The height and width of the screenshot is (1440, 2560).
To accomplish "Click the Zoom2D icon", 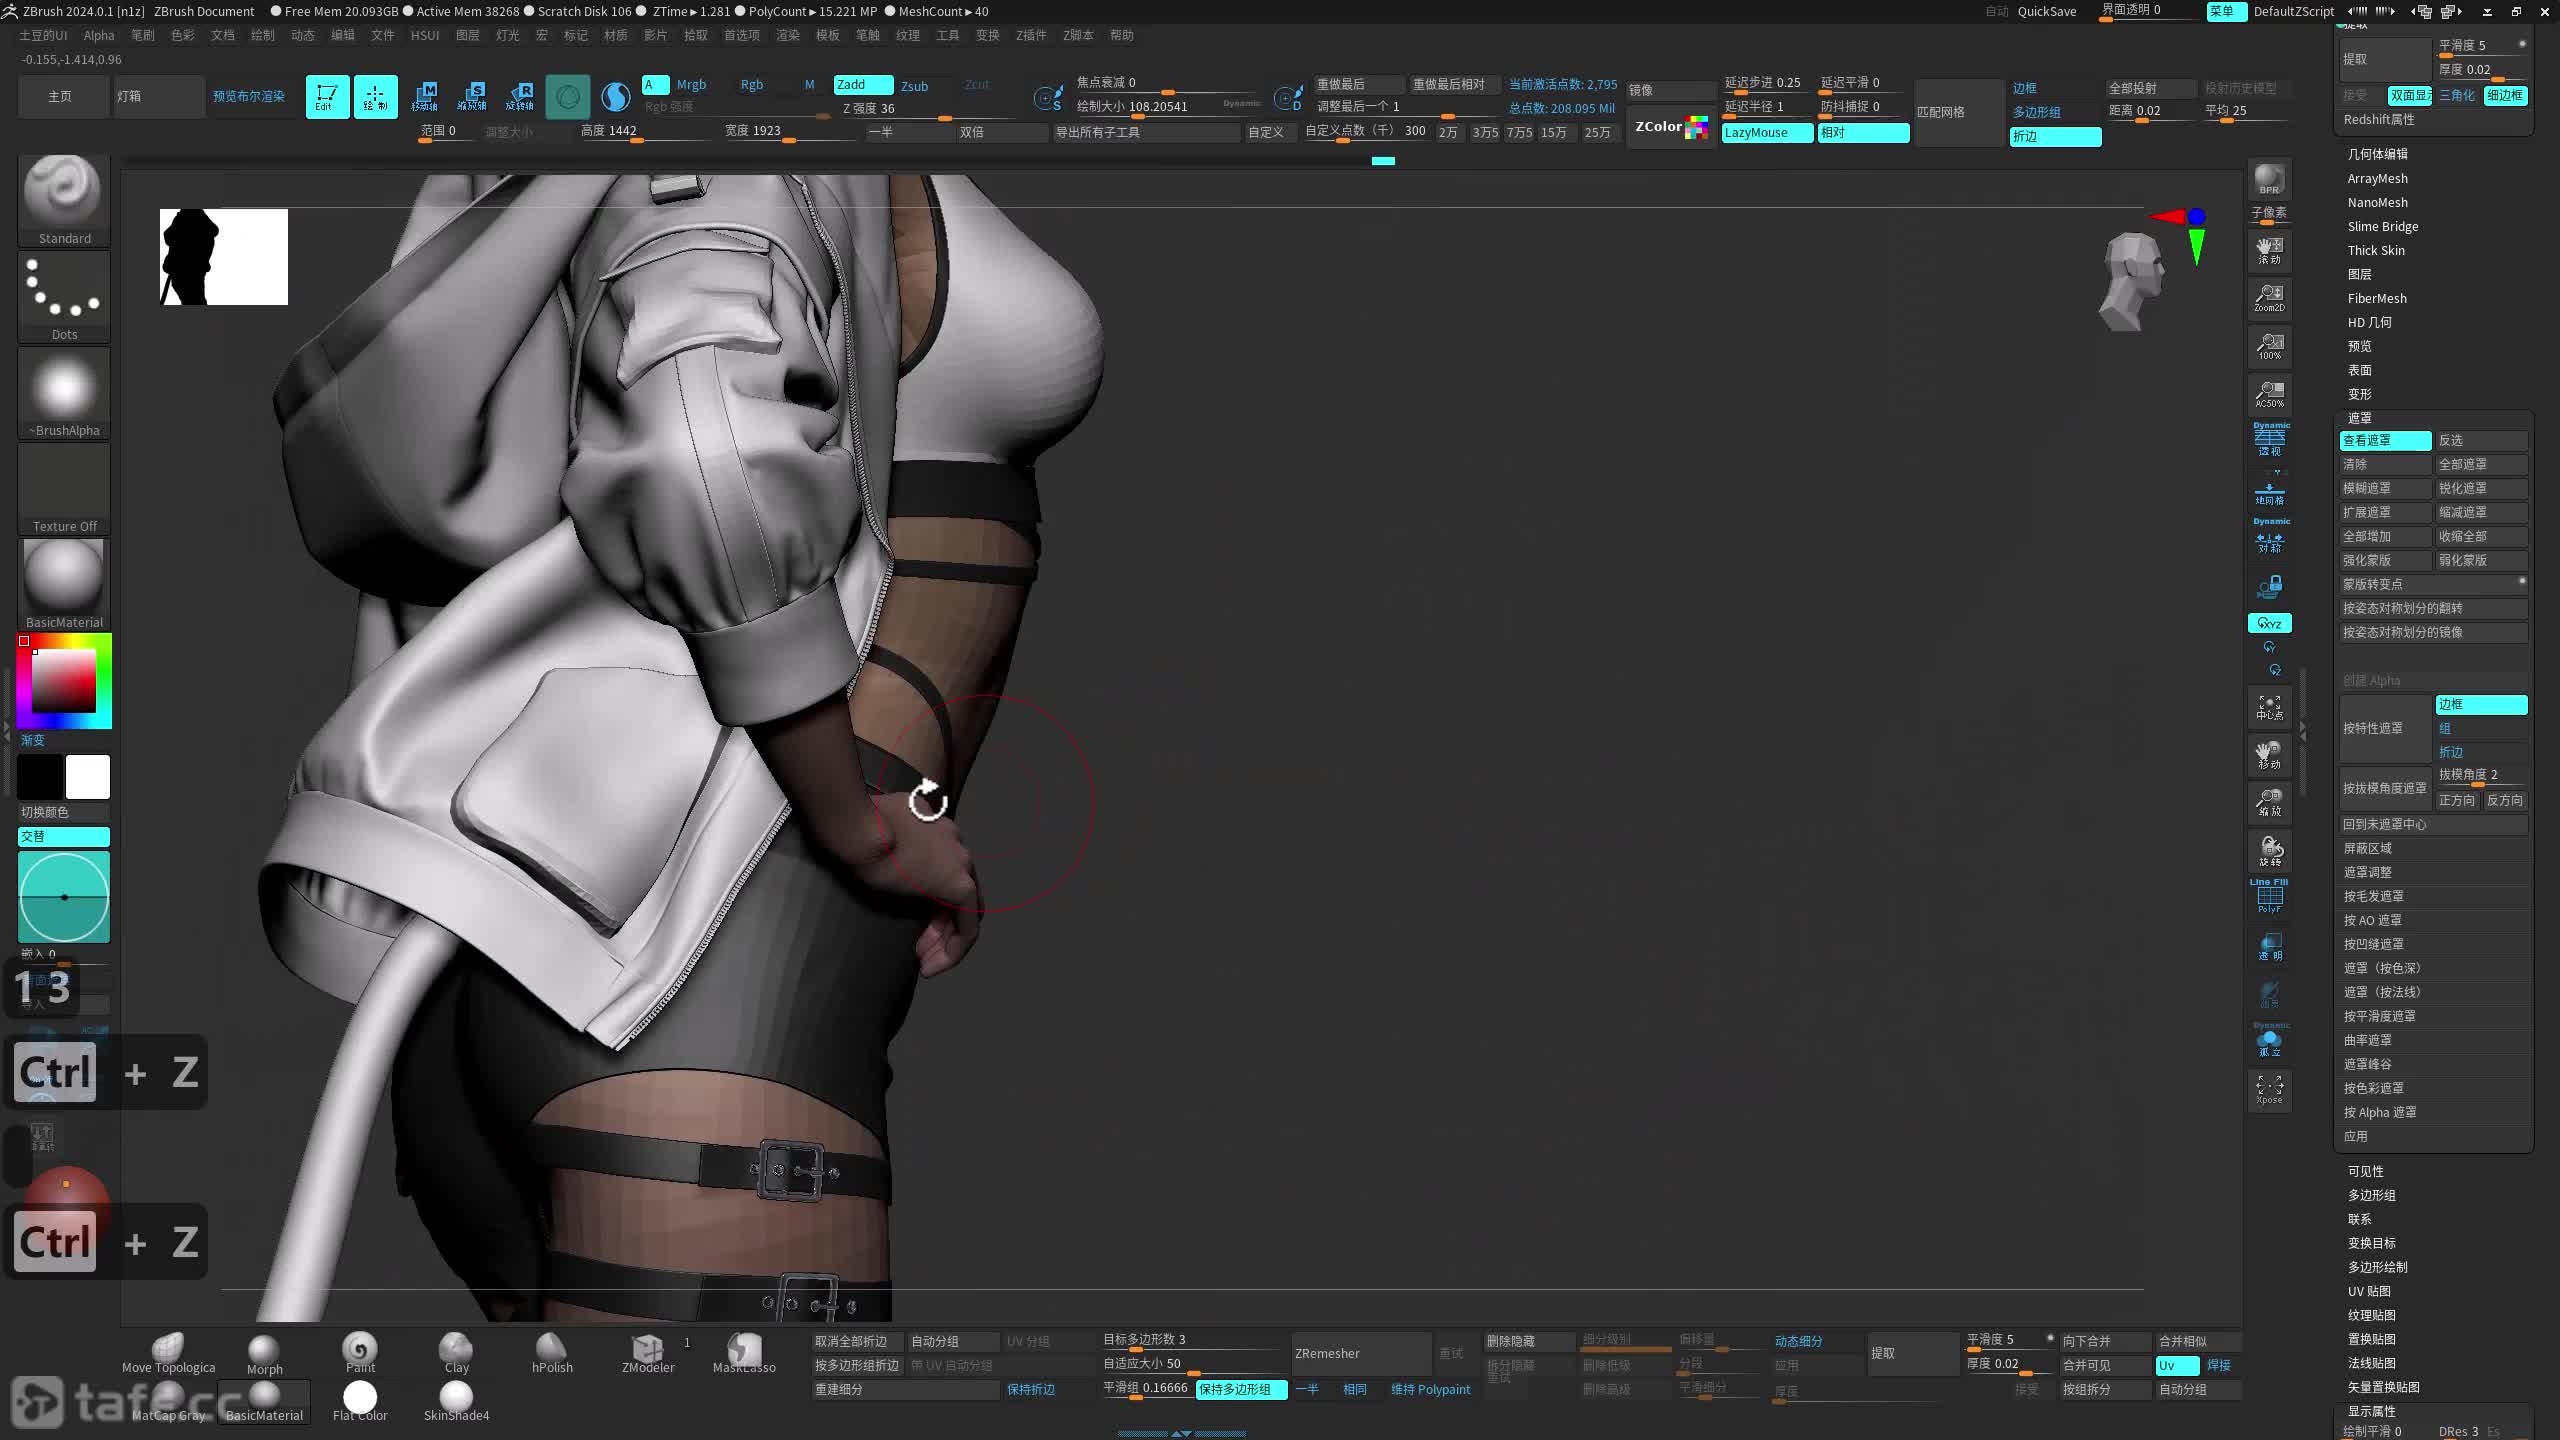I will click(x=2269, y=297).
